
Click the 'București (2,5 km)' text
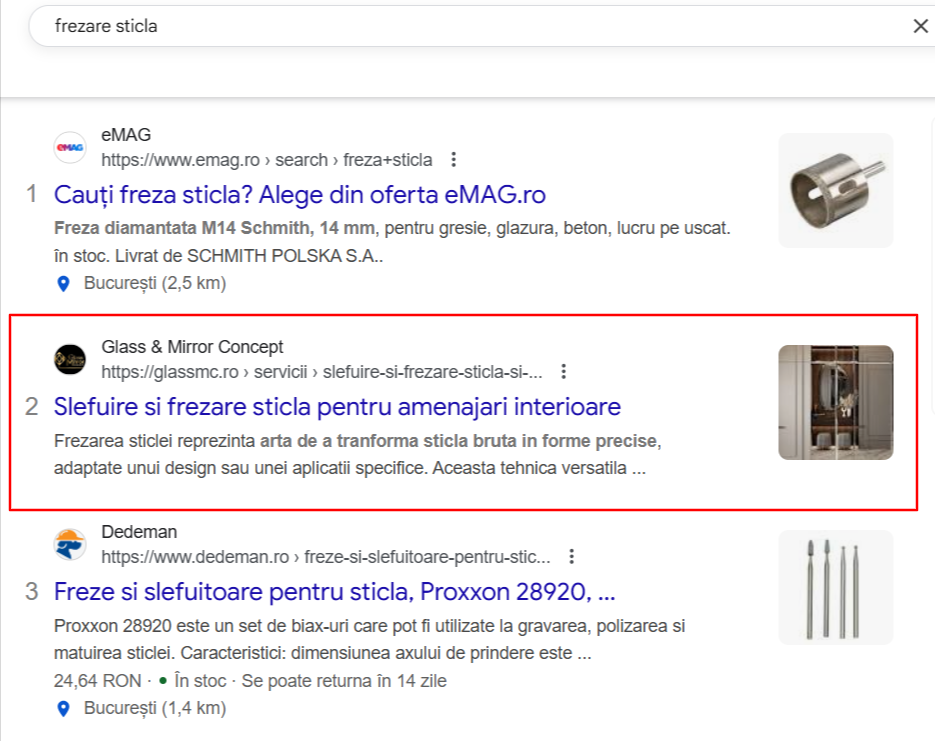click(155, 283)
